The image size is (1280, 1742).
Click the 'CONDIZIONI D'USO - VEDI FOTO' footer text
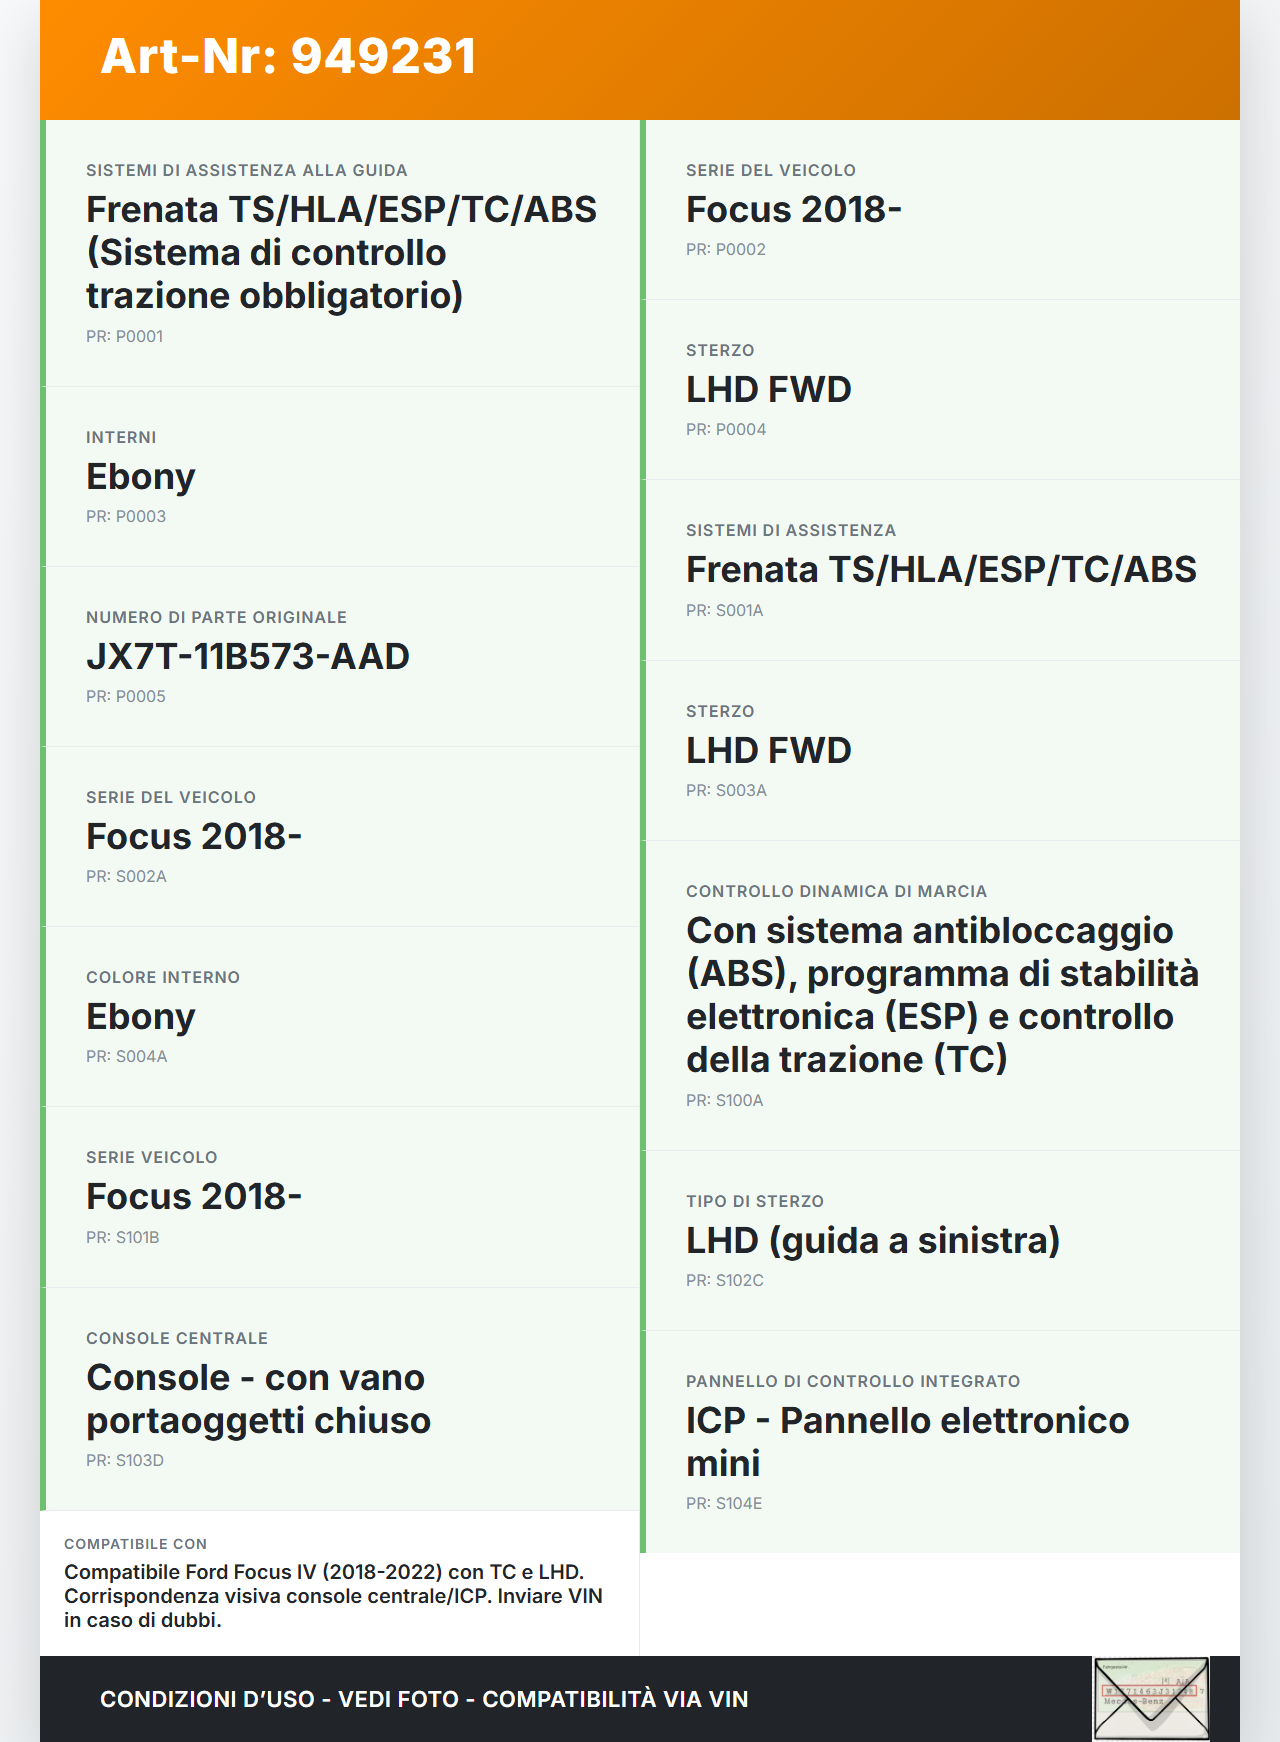(x=424, y=1699)
